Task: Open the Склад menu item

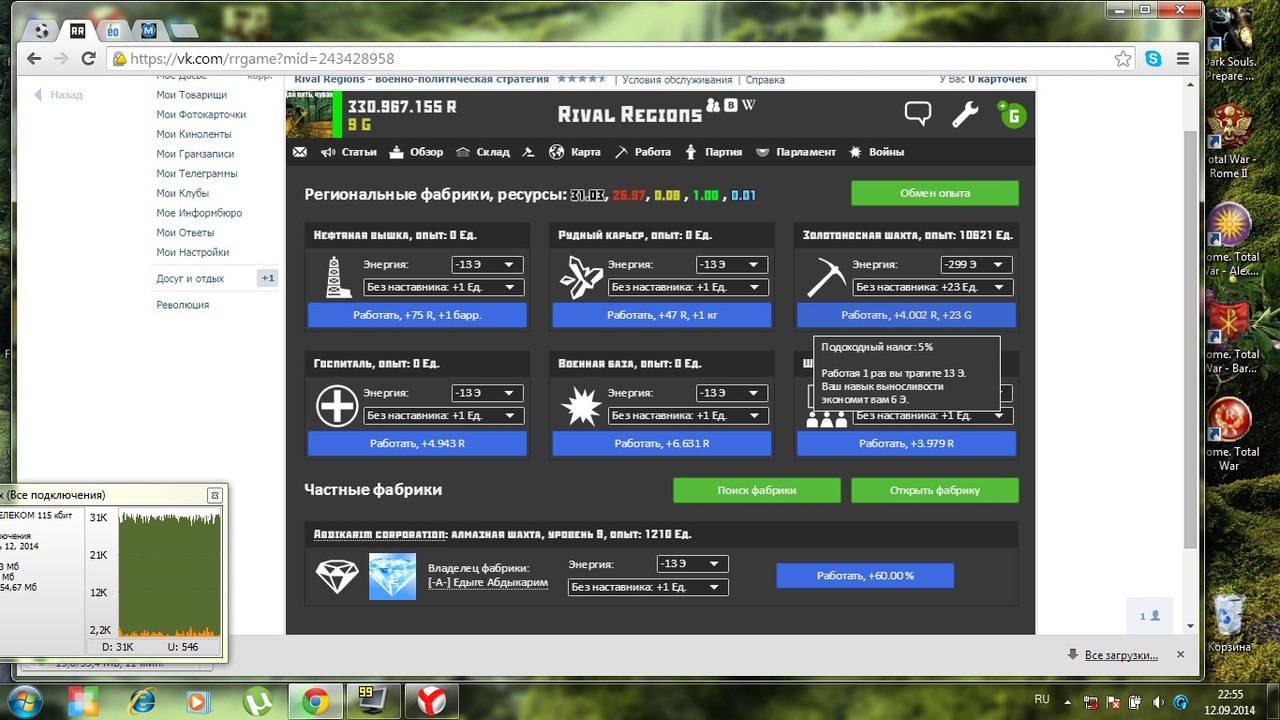Action: 483,152
